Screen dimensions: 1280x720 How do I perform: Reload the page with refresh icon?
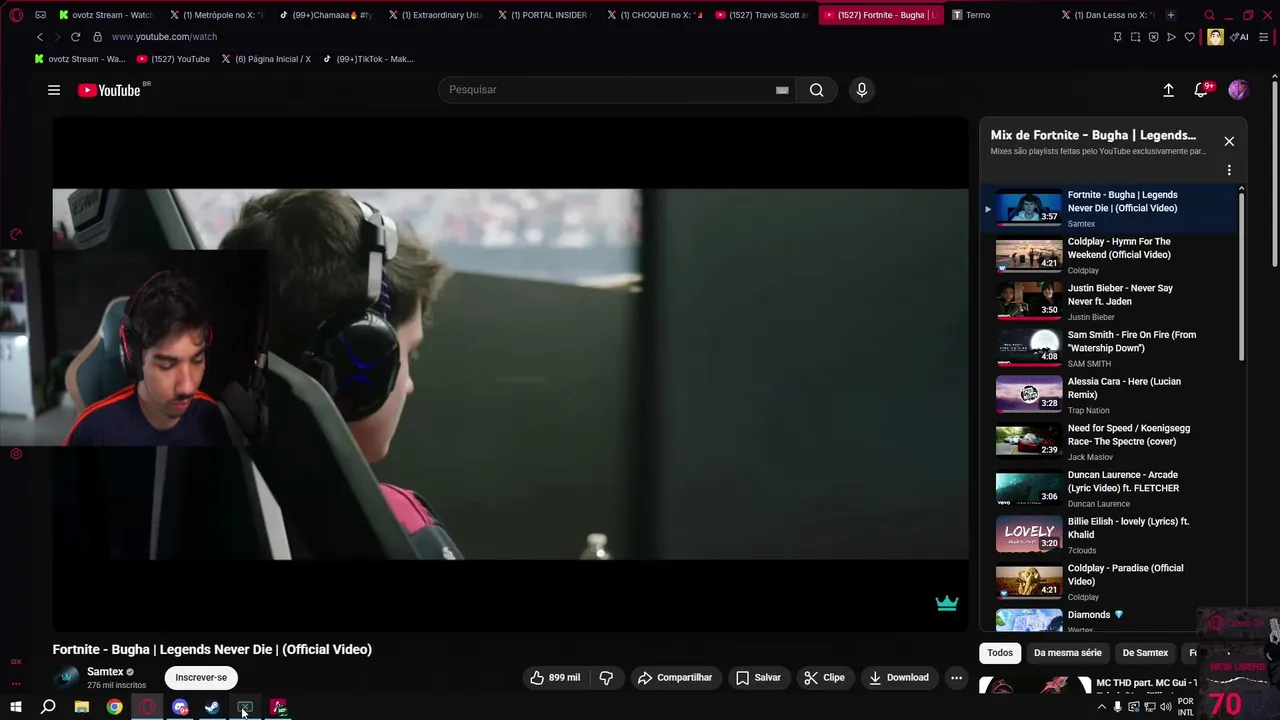[75, 37]
